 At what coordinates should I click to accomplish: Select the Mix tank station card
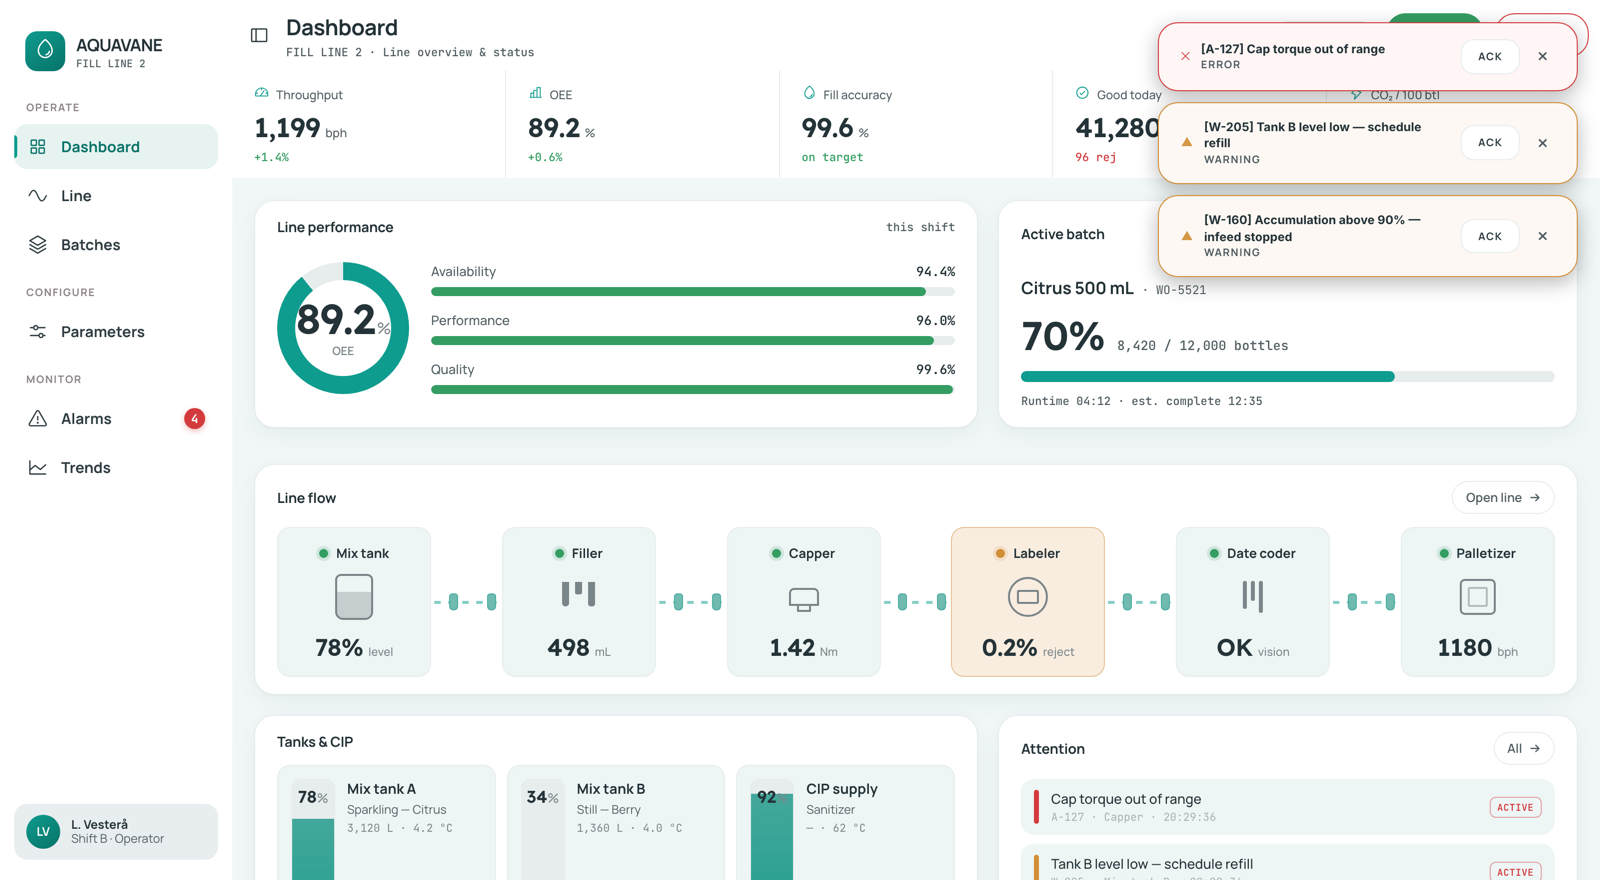(354, 602)
